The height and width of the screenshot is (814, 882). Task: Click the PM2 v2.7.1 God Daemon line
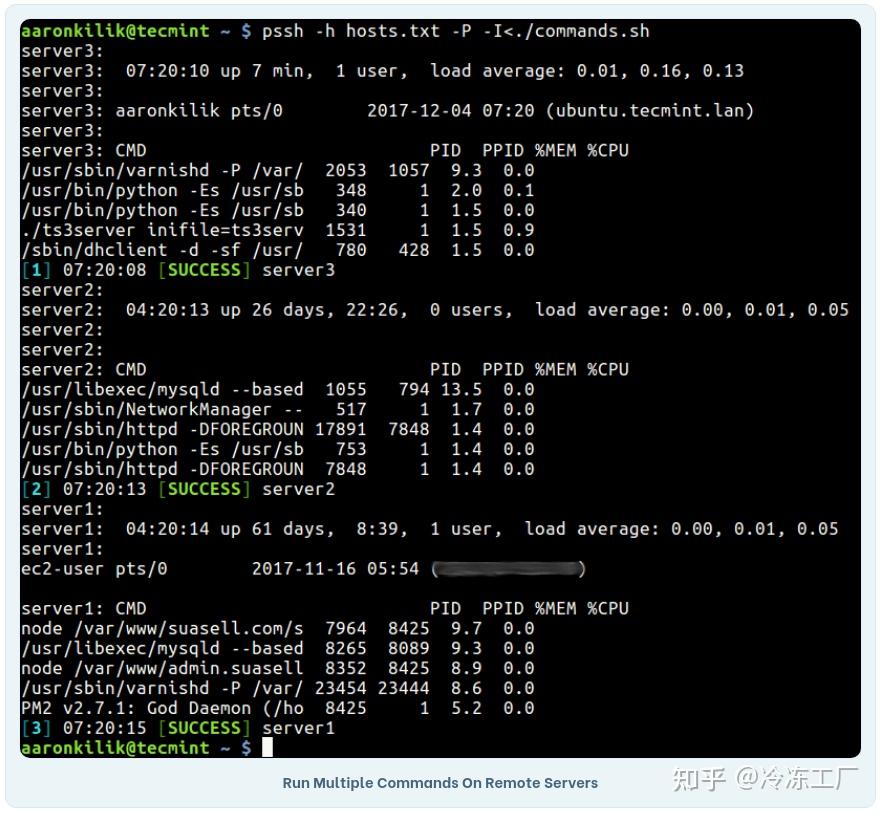[278, 708]
